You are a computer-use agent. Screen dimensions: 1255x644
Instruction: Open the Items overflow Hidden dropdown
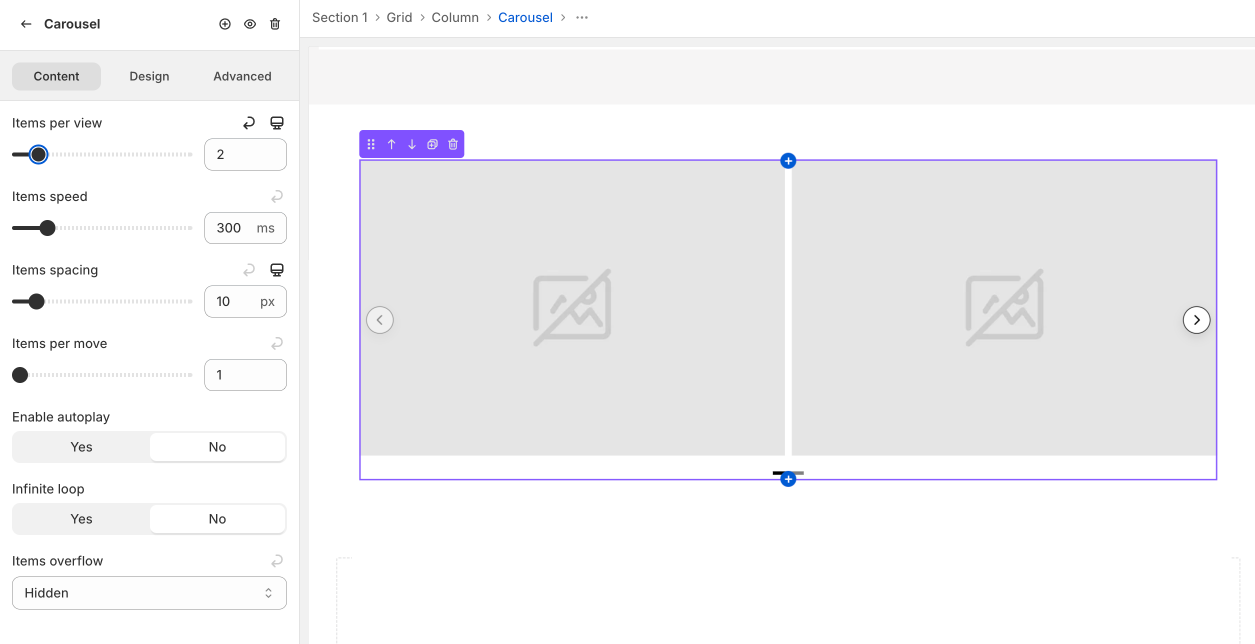[x=149, y=593]
